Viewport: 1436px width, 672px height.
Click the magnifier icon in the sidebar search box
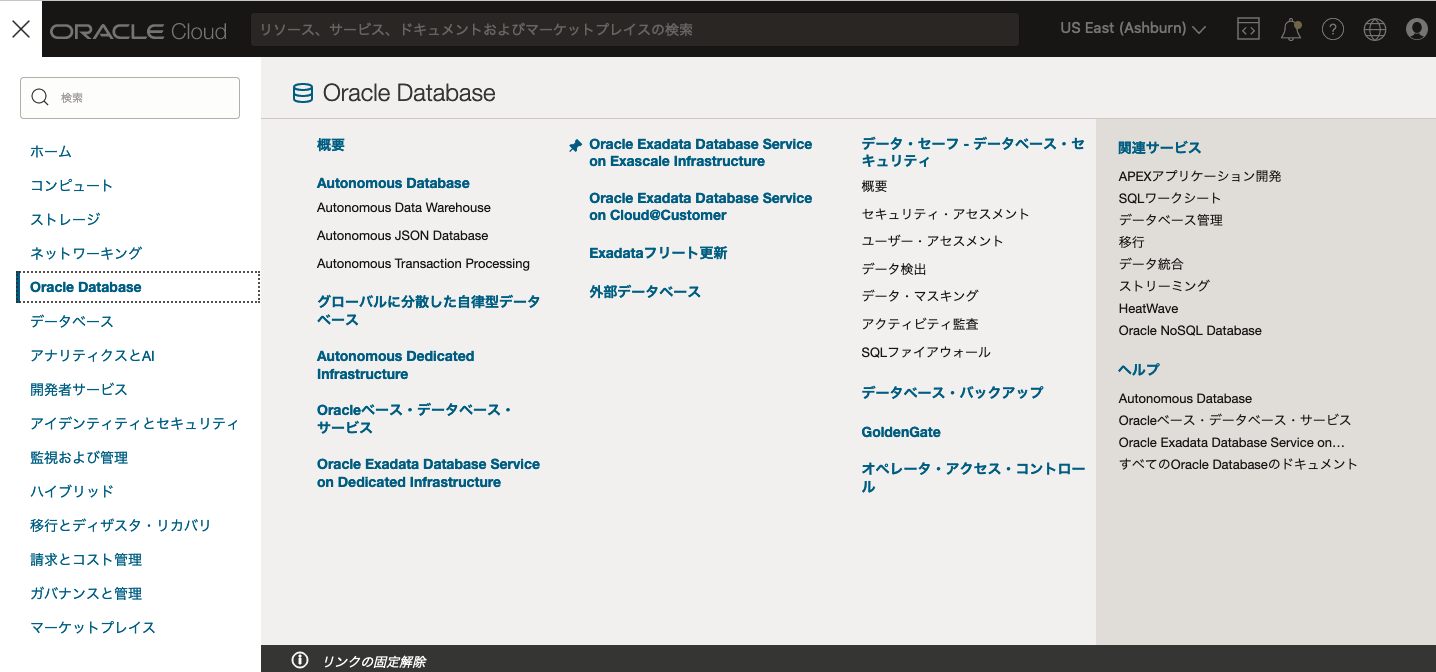[x=40, y=97]
